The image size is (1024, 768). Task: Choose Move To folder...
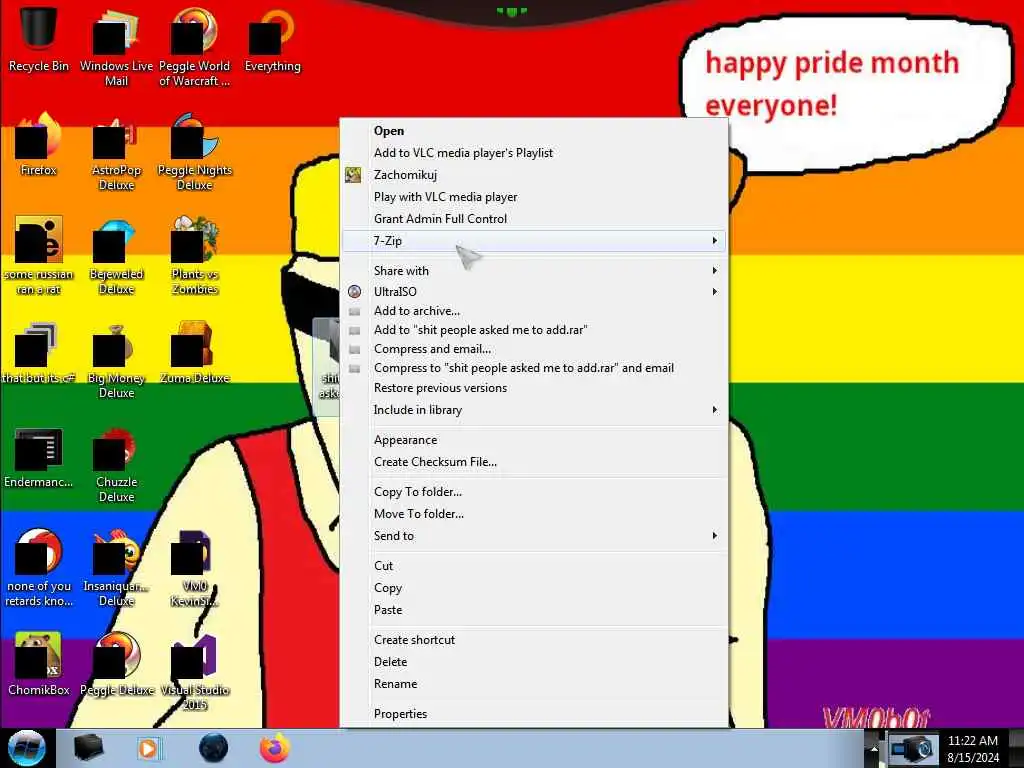click(534, 514)
